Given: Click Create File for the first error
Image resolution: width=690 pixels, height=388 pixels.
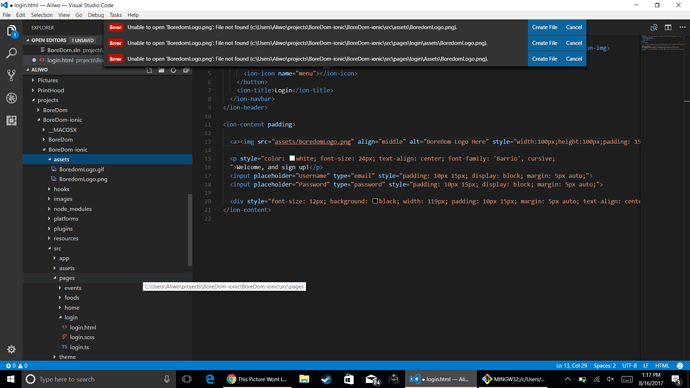Looking at the screenshot, I should pyautogui.click(x=544, y=27).
